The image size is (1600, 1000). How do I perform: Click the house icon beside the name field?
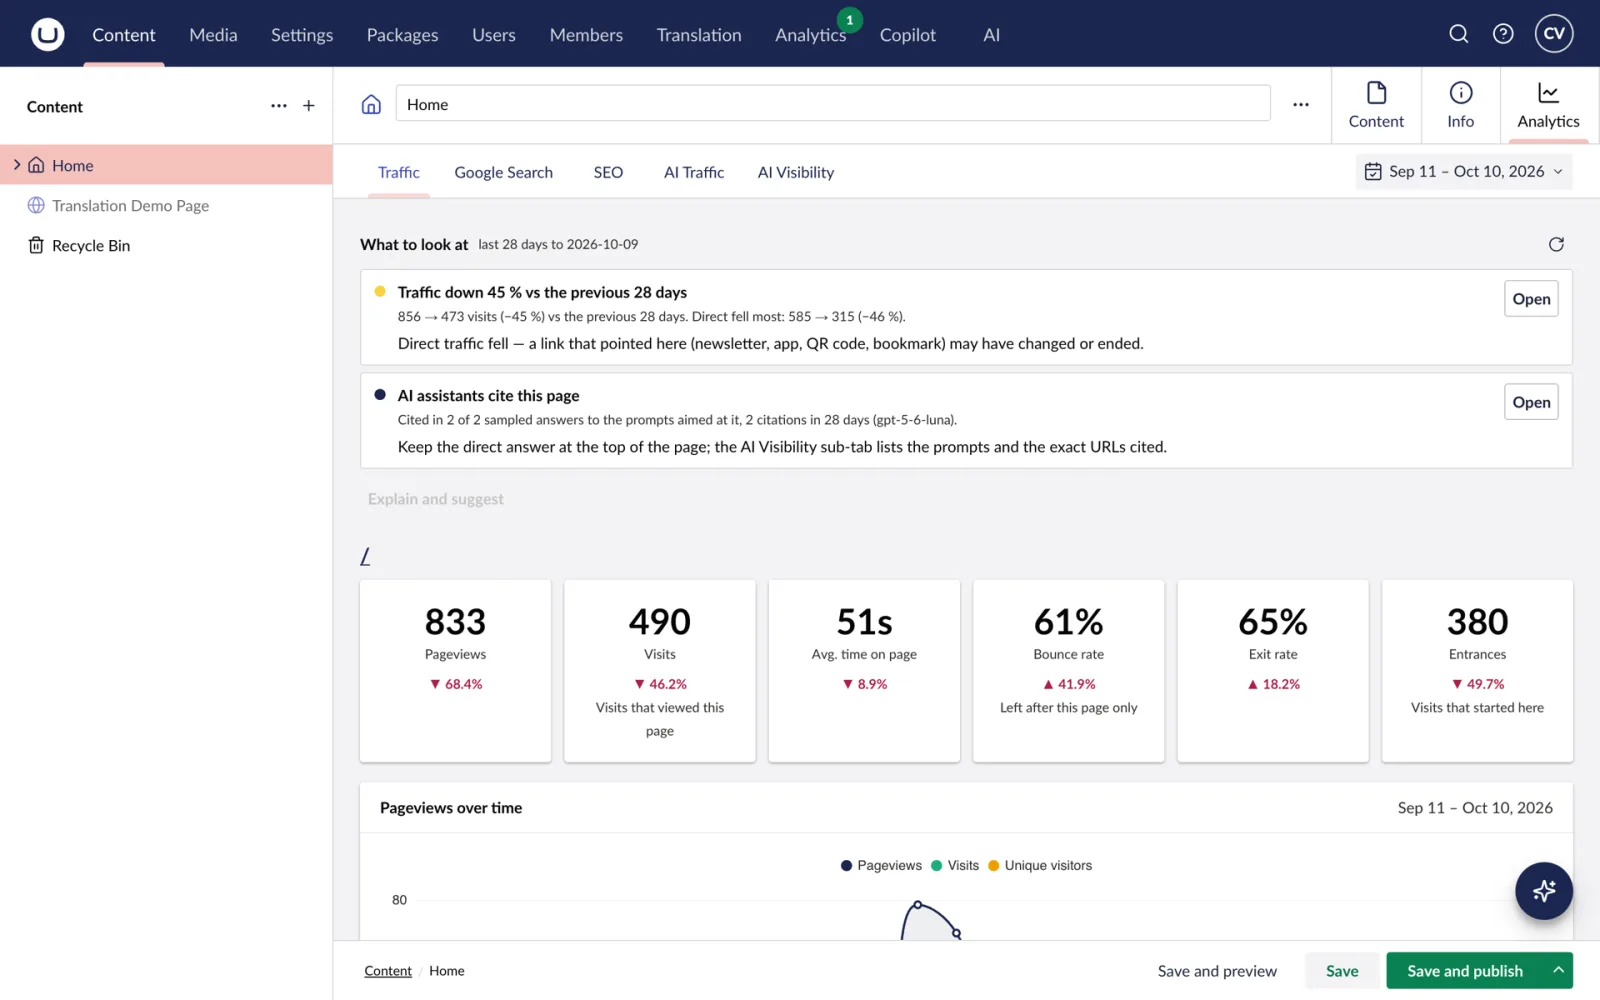pos(371,104)
